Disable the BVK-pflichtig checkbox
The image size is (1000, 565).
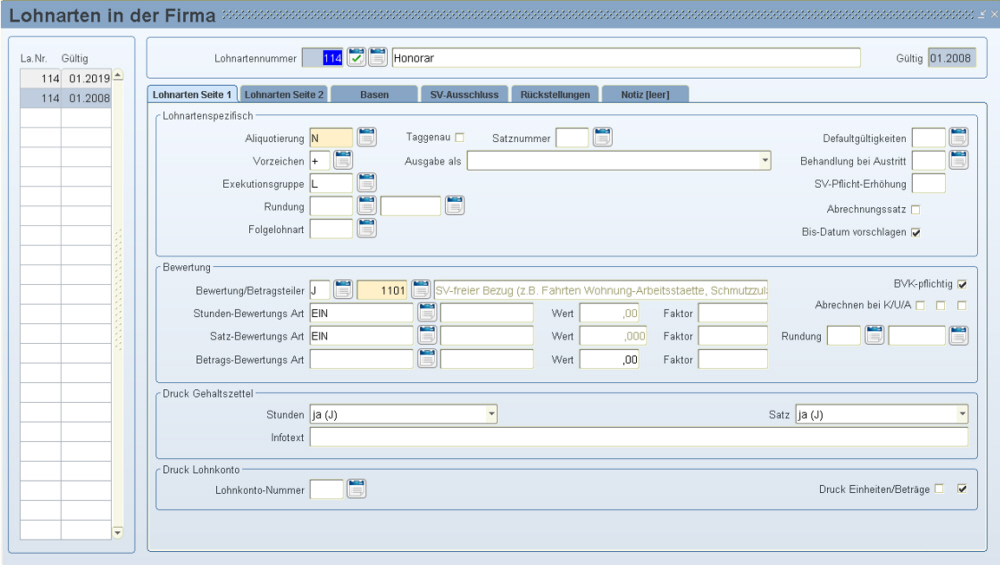click(962, 284)
